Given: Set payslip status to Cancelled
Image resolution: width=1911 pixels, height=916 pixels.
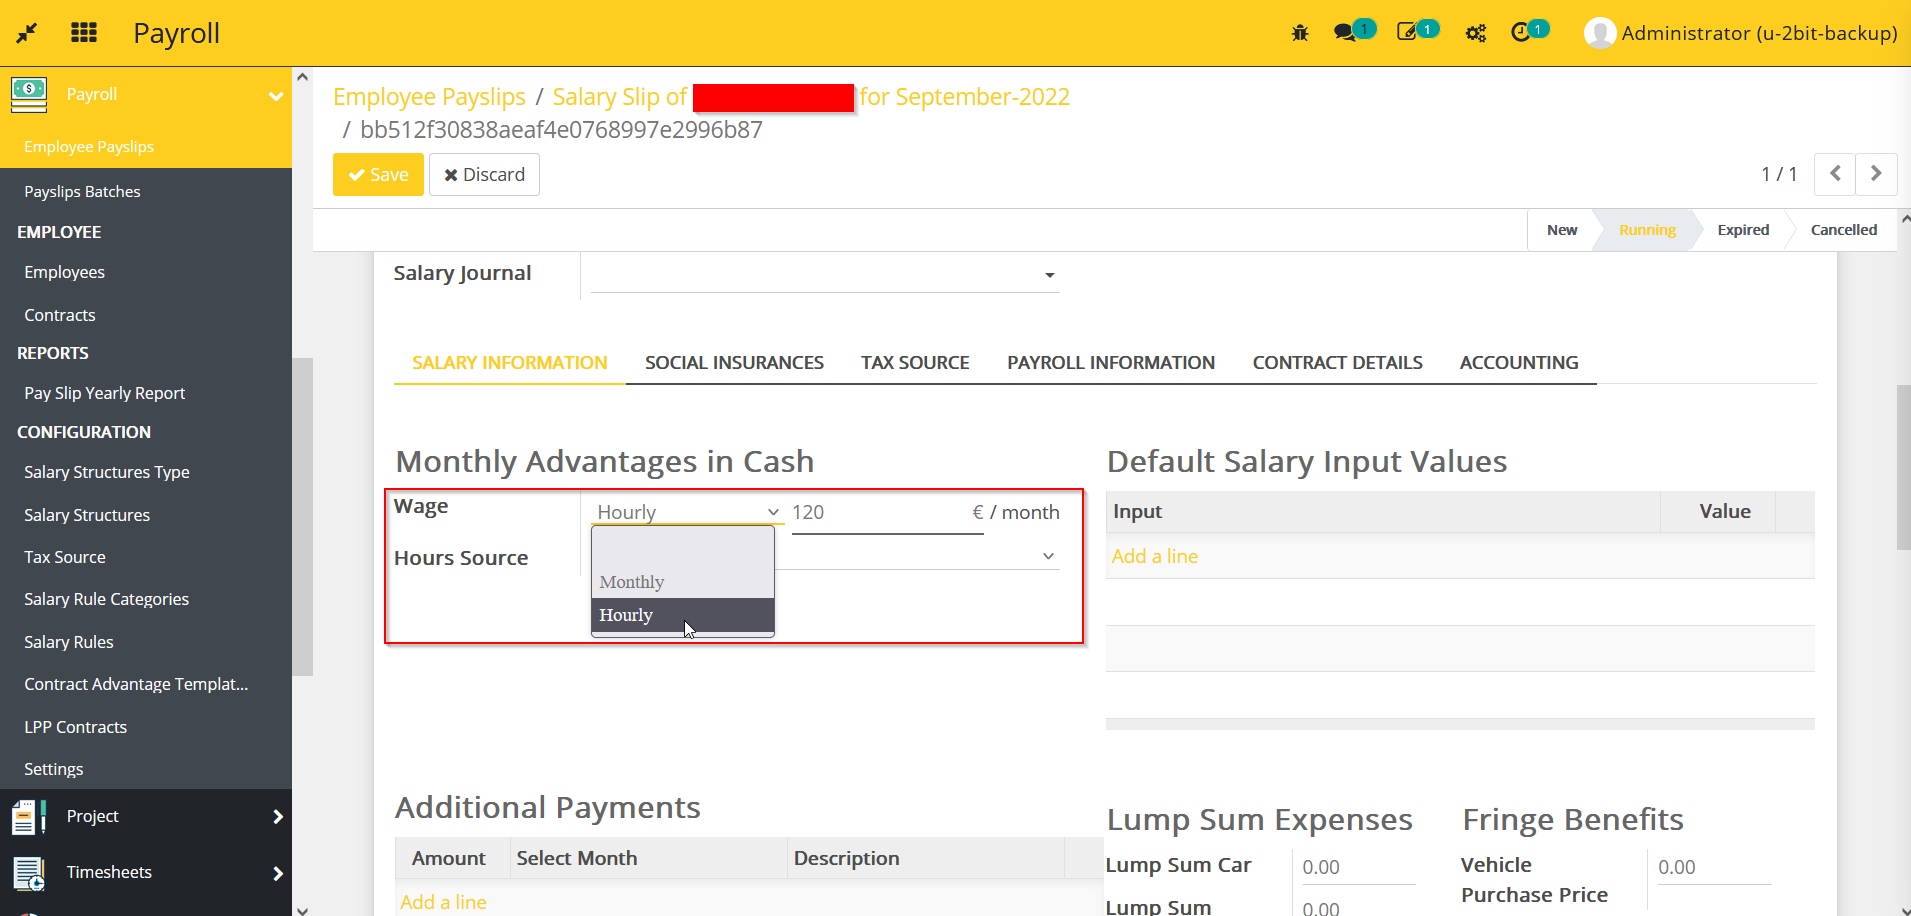Looking at the screenshot, I should coord(1842,229).
